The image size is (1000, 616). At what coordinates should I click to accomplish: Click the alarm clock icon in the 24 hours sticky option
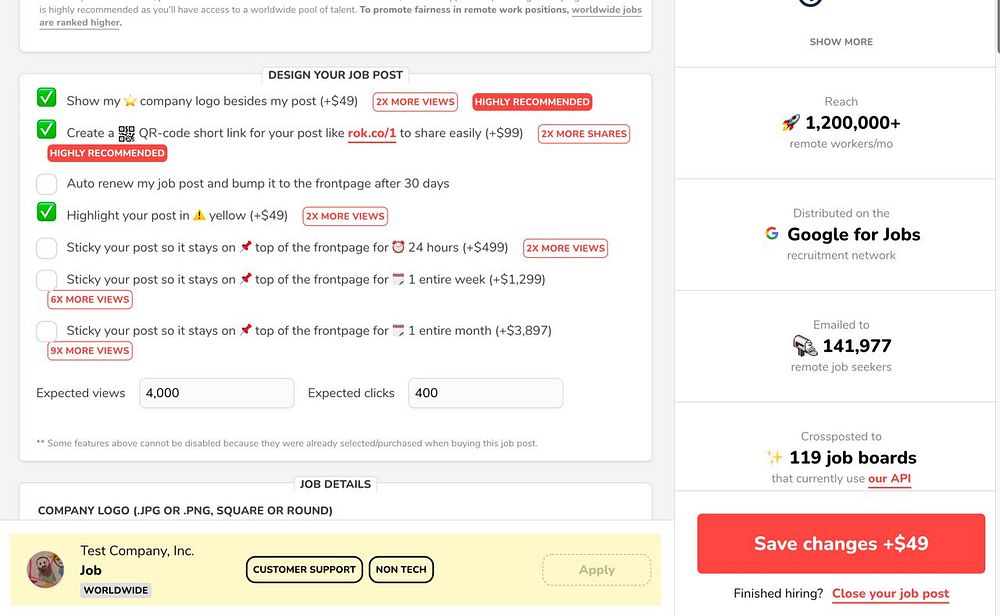point(397,247)
